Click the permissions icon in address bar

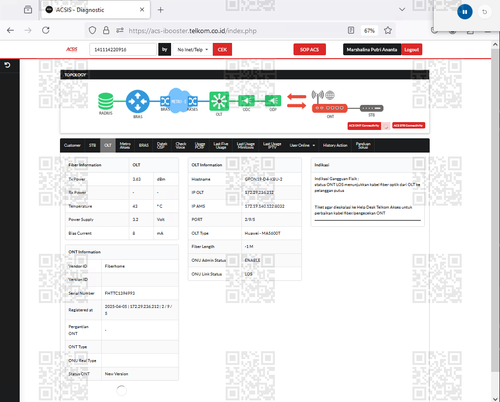click(120, 30)
